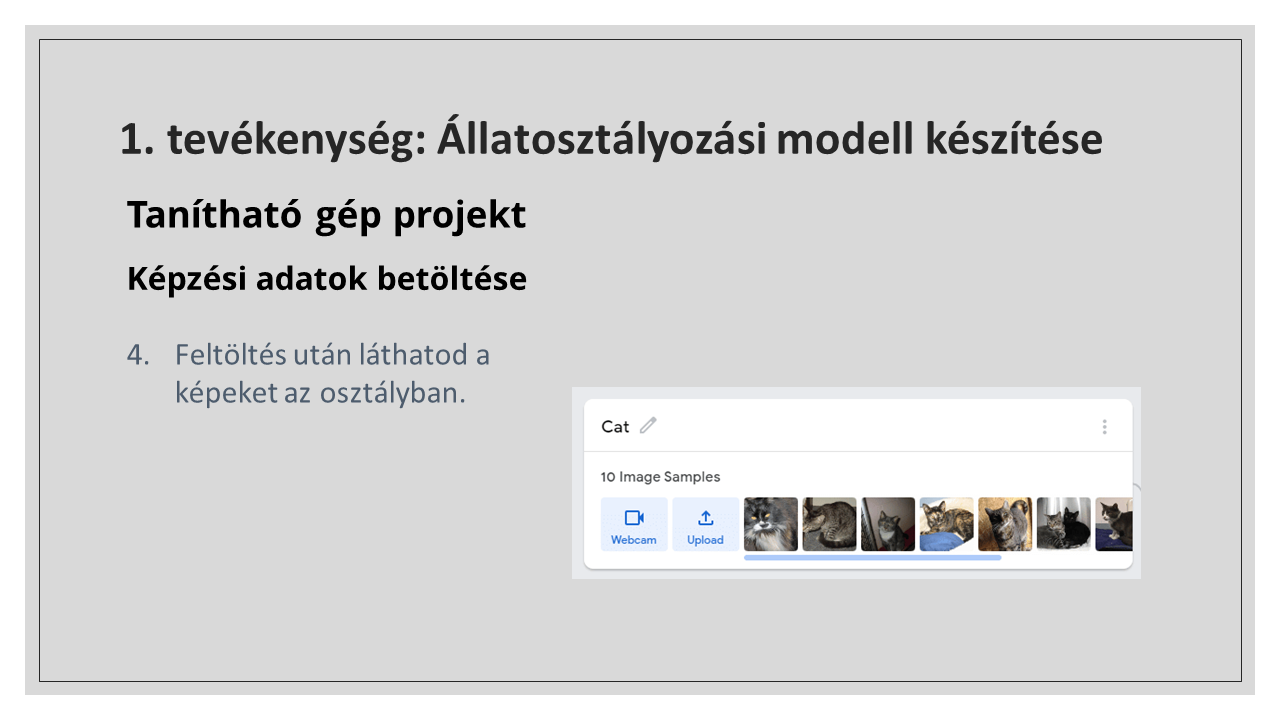Click the slide title "1. tevékenység: Állatosztályozási modell készítése"
The image size is (1280, 720).
610,139
